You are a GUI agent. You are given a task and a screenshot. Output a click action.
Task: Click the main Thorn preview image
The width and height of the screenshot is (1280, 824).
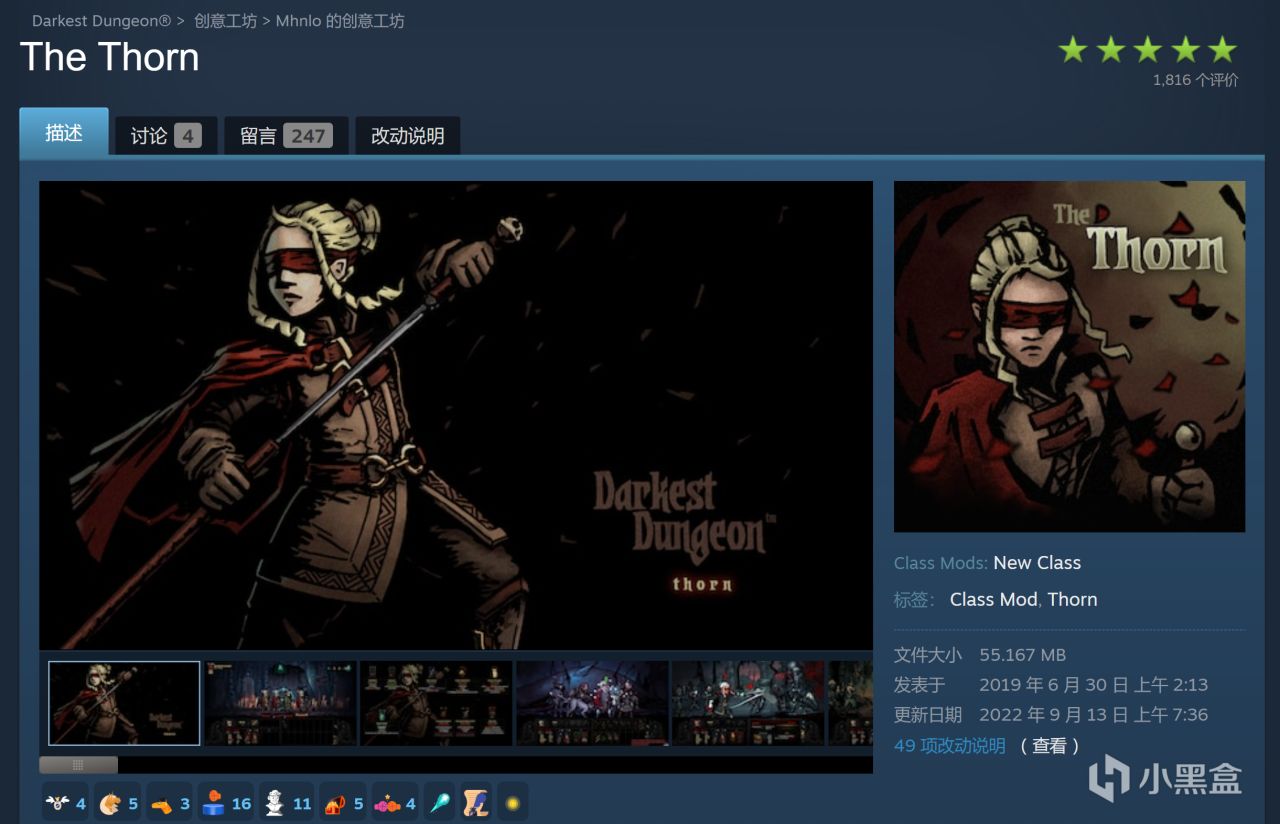(x=456, y=415)
